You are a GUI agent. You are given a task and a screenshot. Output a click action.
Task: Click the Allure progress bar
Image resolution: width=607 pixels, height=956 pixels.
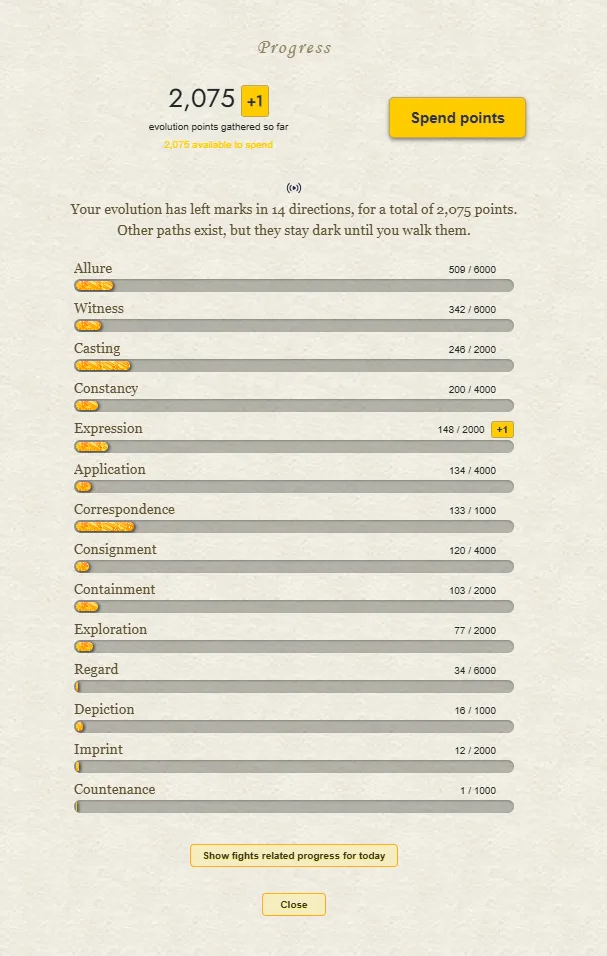tap(294, 285)
